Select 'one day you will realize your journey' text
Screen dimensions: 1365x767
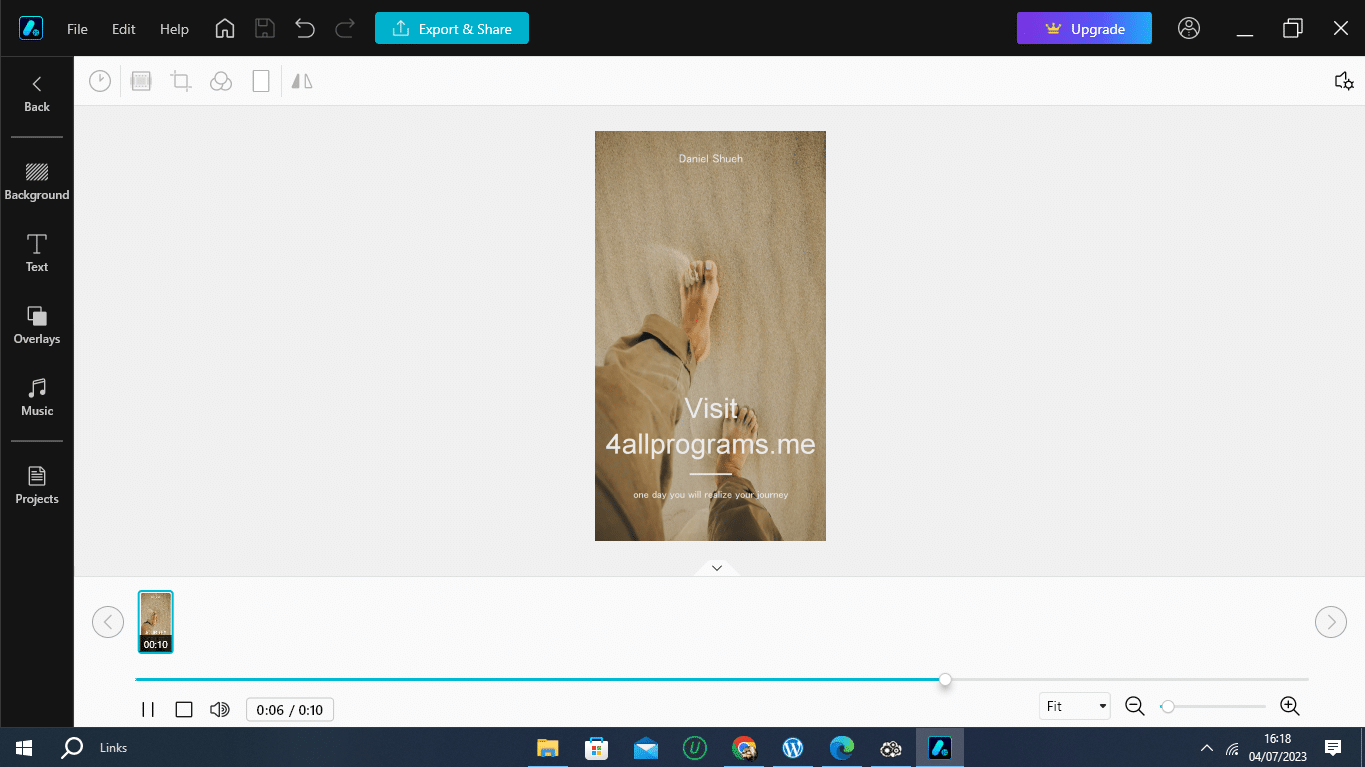coord(711,495)
